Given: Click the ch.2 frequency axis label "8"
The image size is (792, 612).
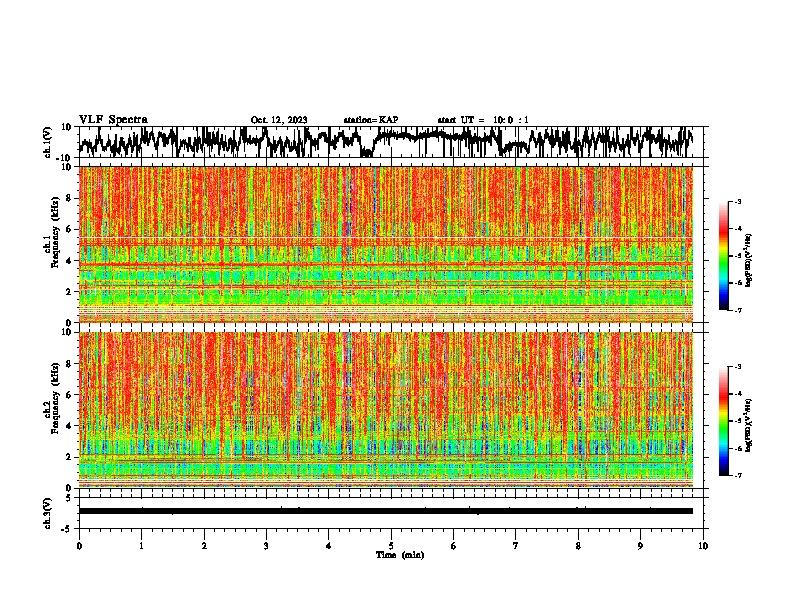Looking at the screenshot, I should click(x=70, y=364).
